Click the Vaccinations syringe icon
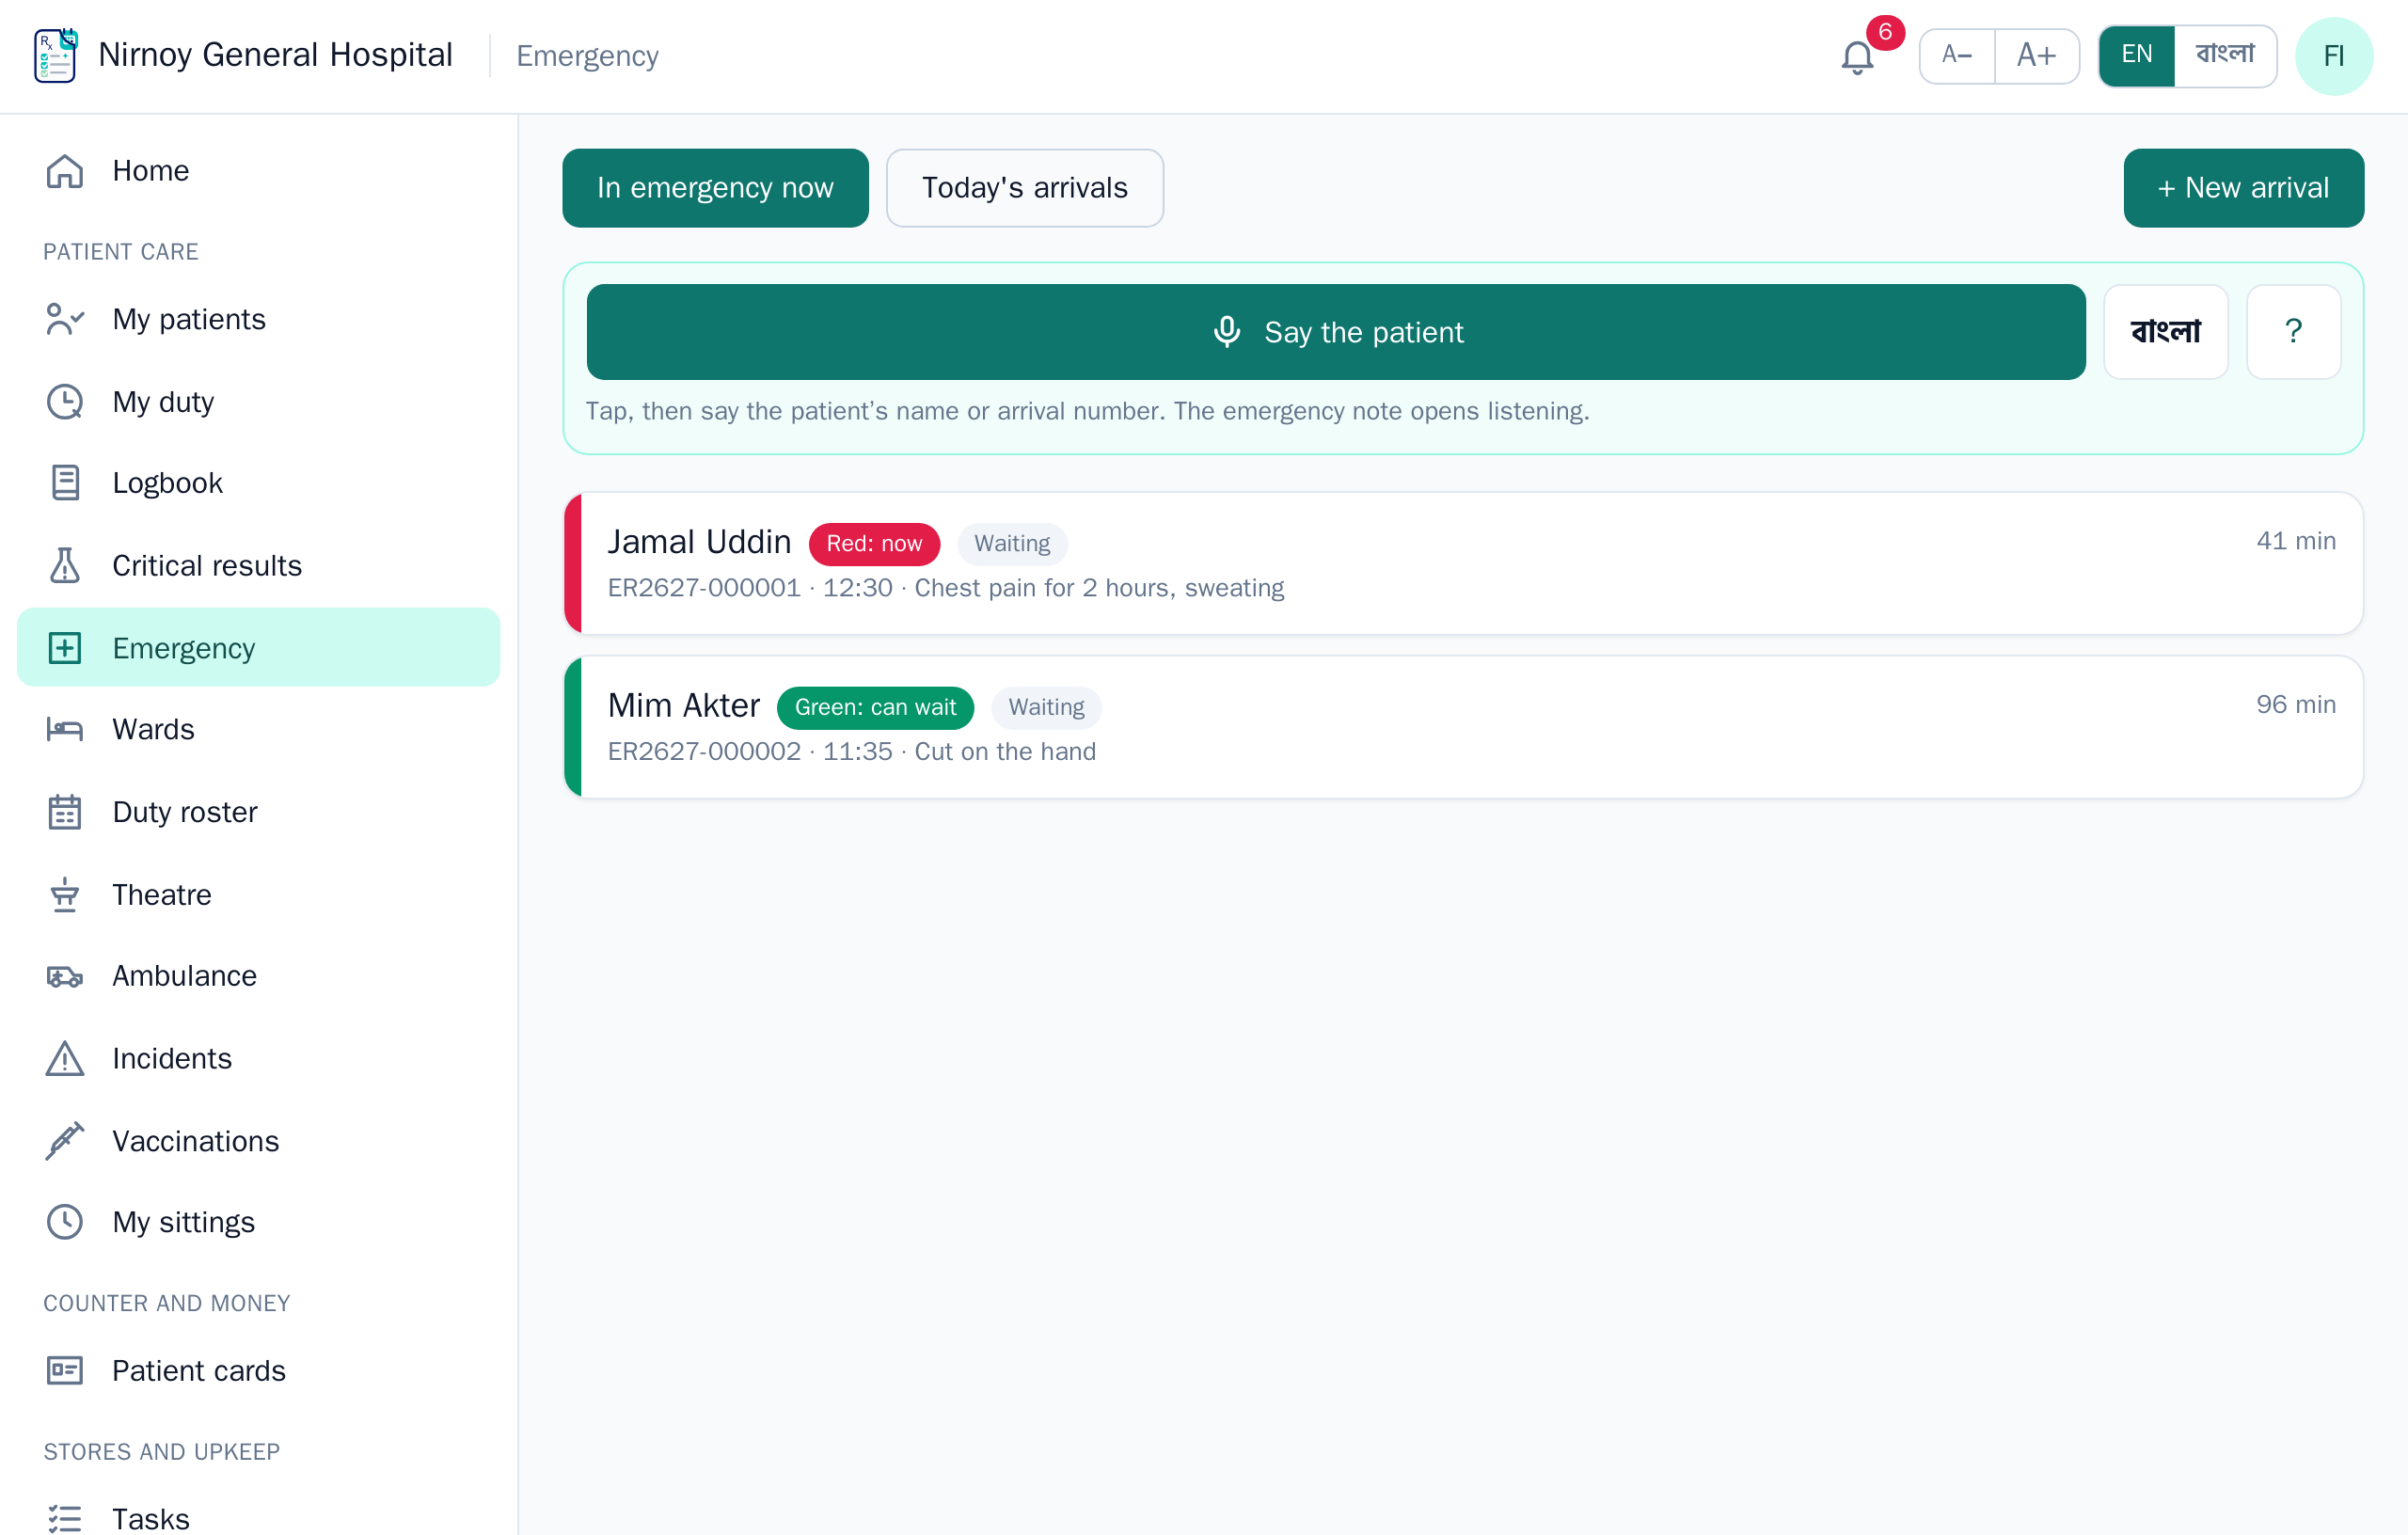This screenshot has width=2408, height=1535. pyautogui.click(x=65, y=1141)
